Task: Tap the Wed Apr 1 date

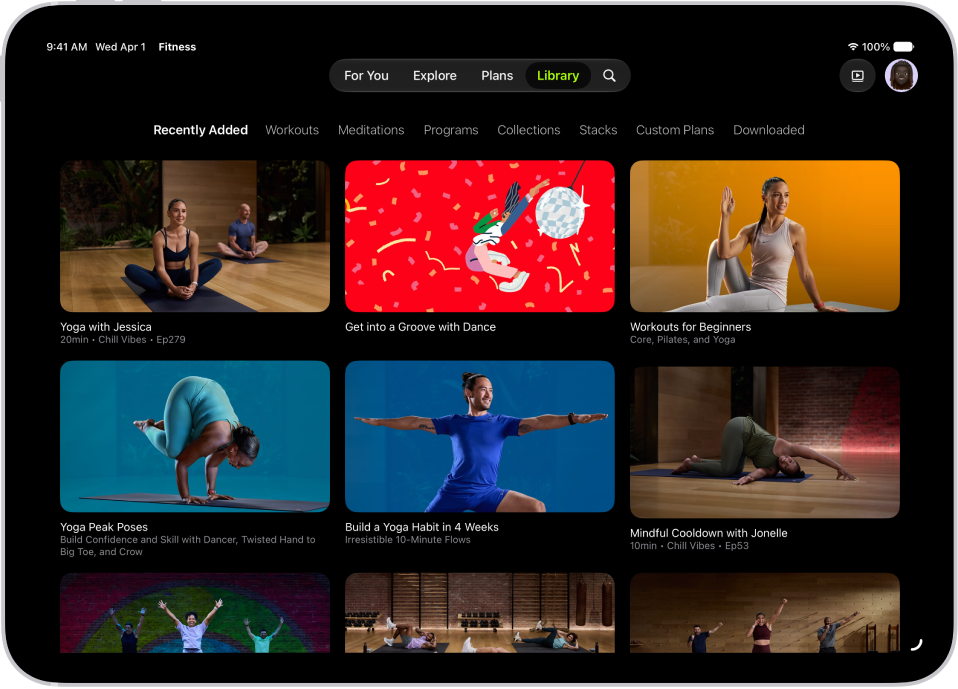Action: tap(120, 47)
